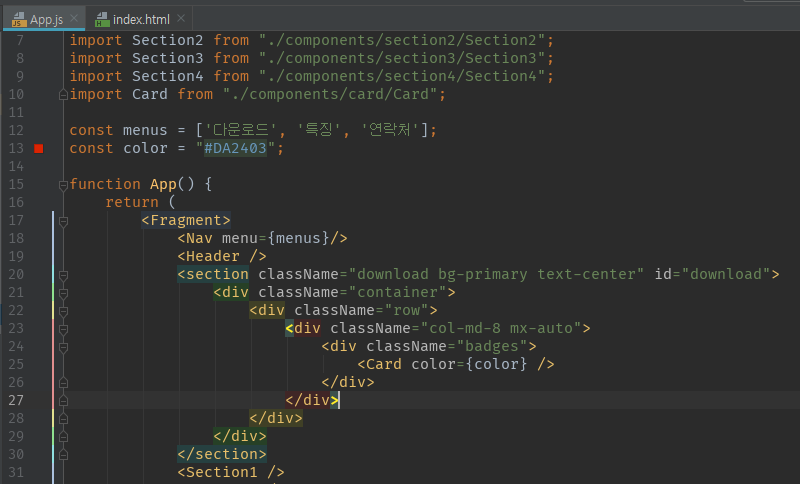The height and width of the screenshot is (484, 800).
Task: Click the path "./components/section3/Section3"
Action: coord(402,58)
